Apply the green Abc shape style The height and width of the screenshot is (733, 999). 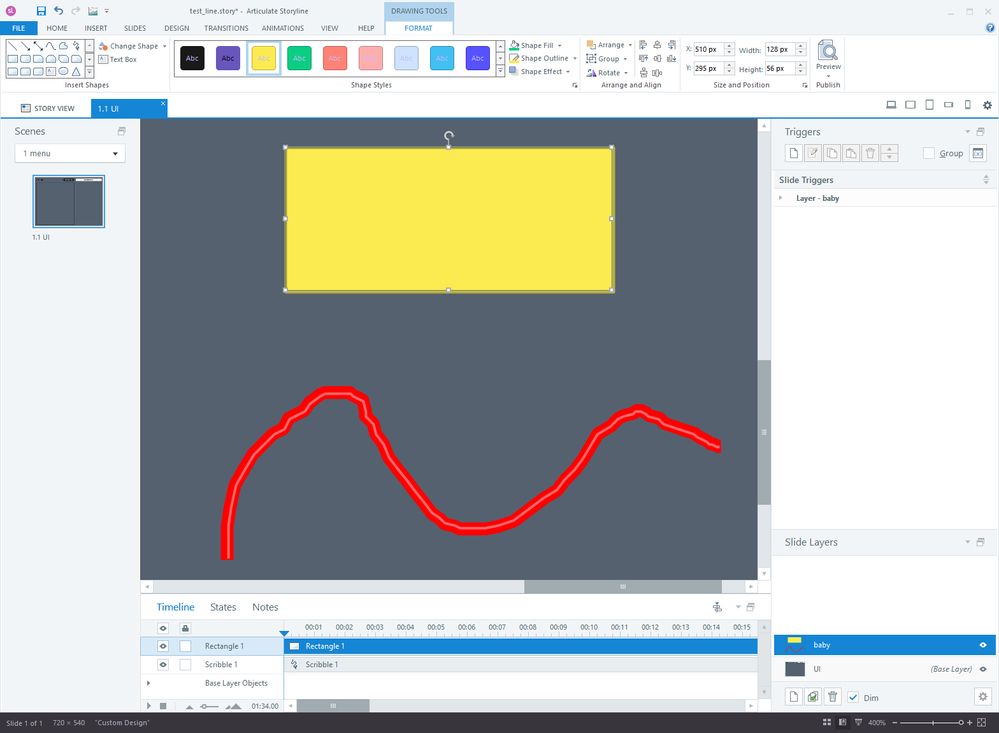(299, 58)
